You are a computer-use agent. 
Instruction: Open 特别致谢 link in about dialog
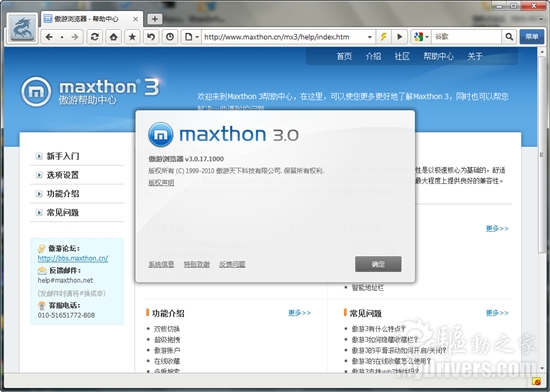[197, 264]
